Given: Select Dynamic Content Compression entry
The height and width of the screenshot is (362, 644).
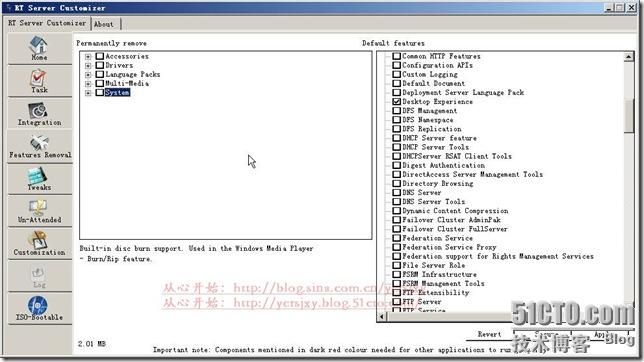Looking at the screenshot, I should tap(455, 210).
